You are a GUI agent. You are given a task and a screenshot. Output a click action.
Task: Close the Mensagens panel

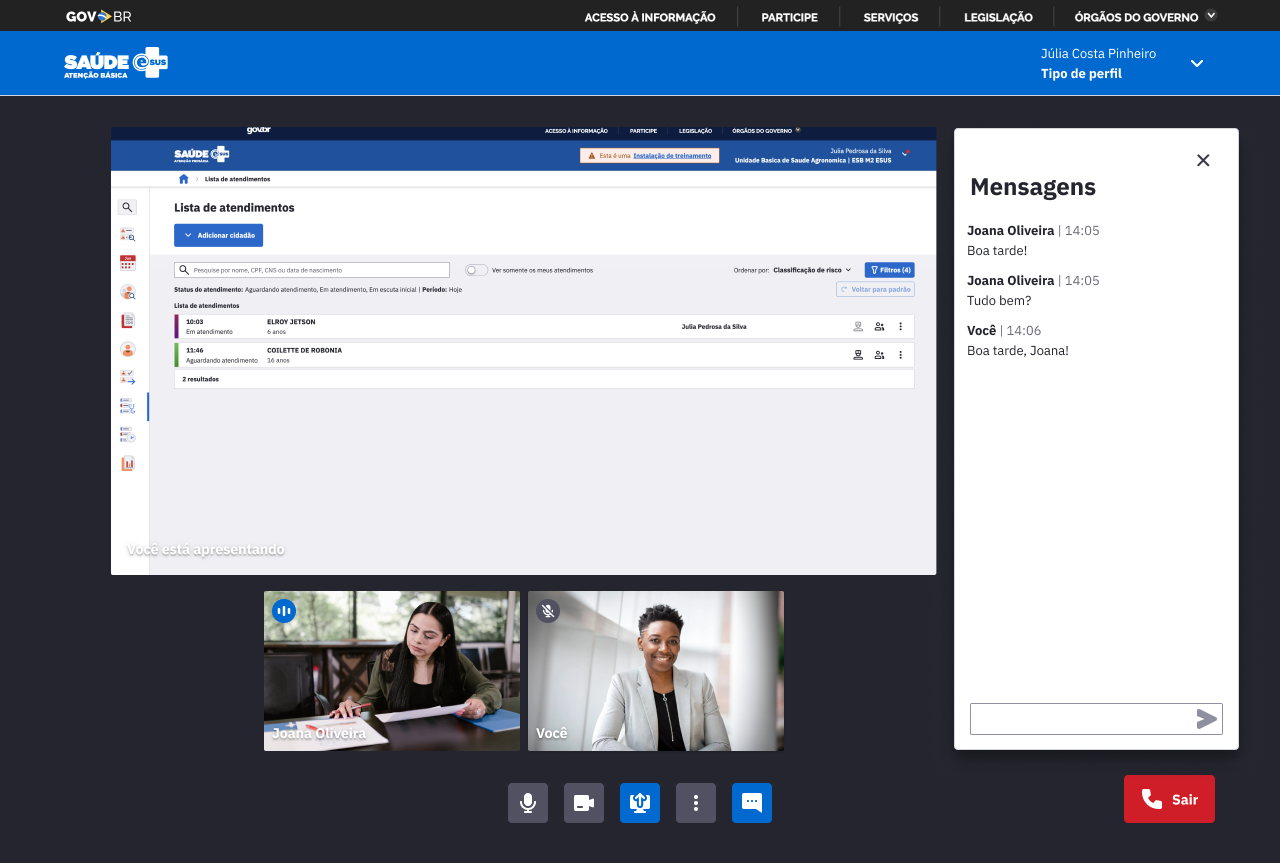(1203, 160)
